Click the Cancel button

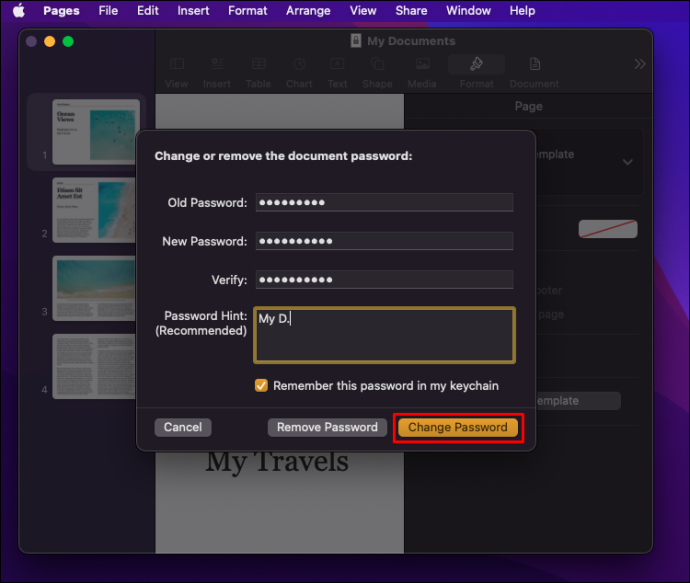pos(183,427)
